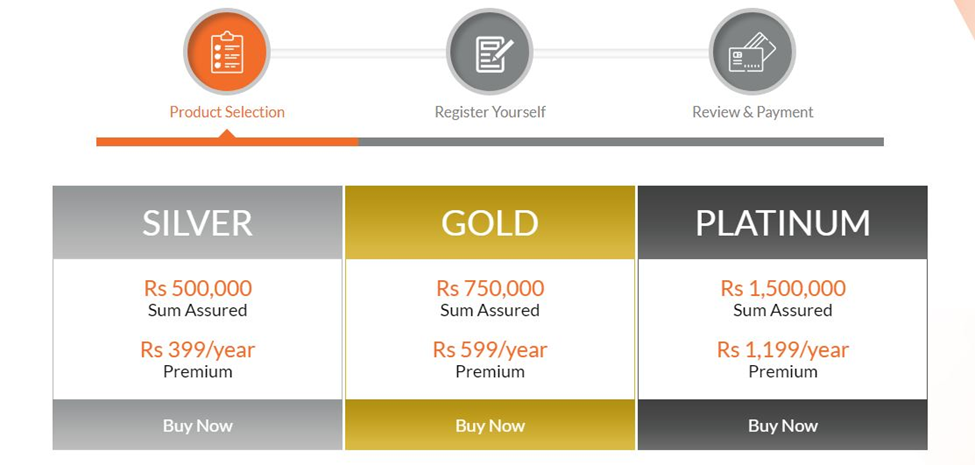This screenshot has height=465, width=975.
Task: Click the Product Selection clipboard icon
Action: click(x=227, y=52)
